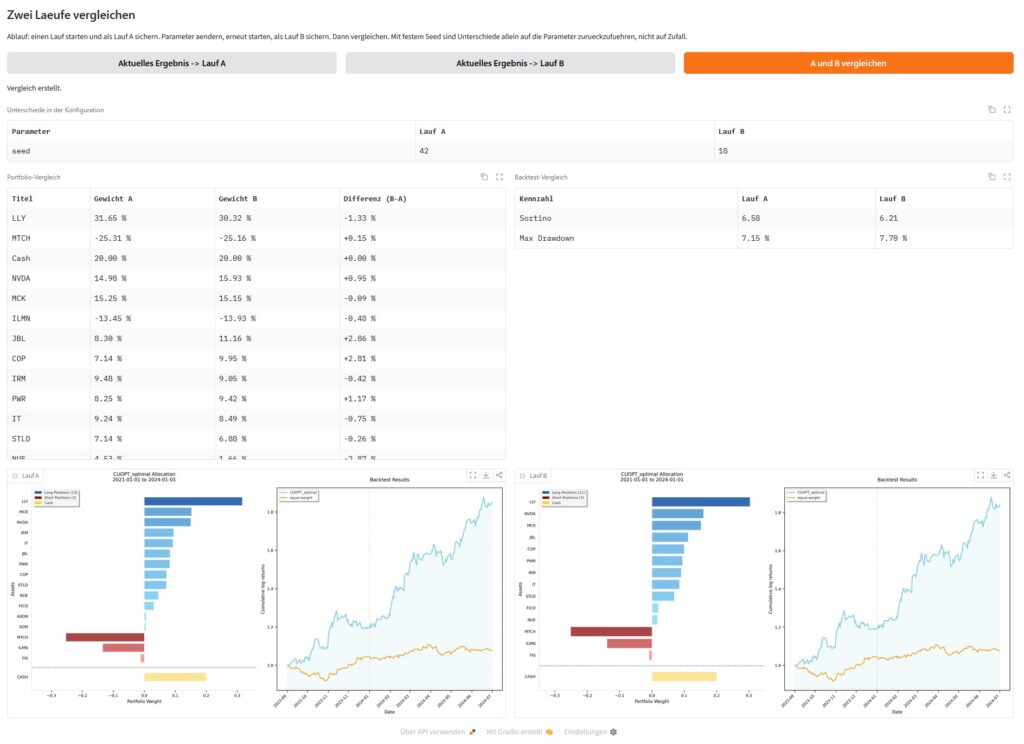Share the Lauf B chart image
The height and width of the screenshot is (744, 1024).
1006,476
